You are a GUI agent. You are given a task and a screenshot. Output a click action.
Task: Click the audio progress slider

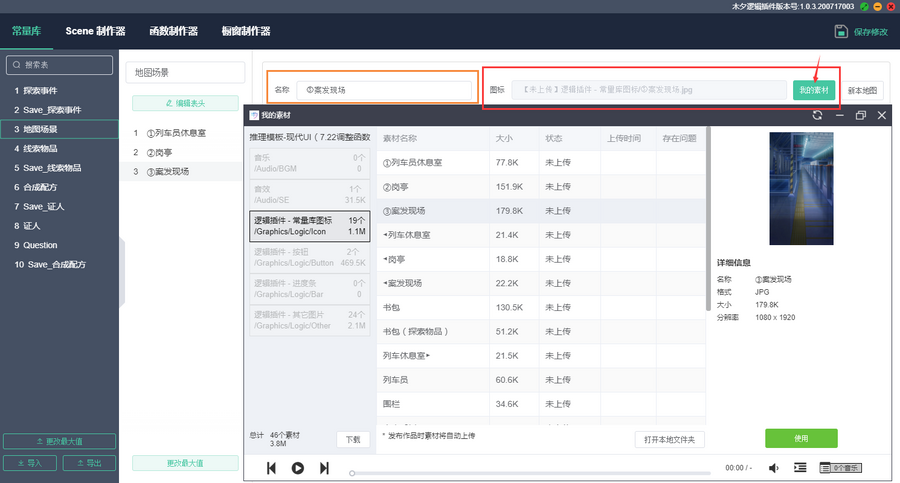[530, 472]
